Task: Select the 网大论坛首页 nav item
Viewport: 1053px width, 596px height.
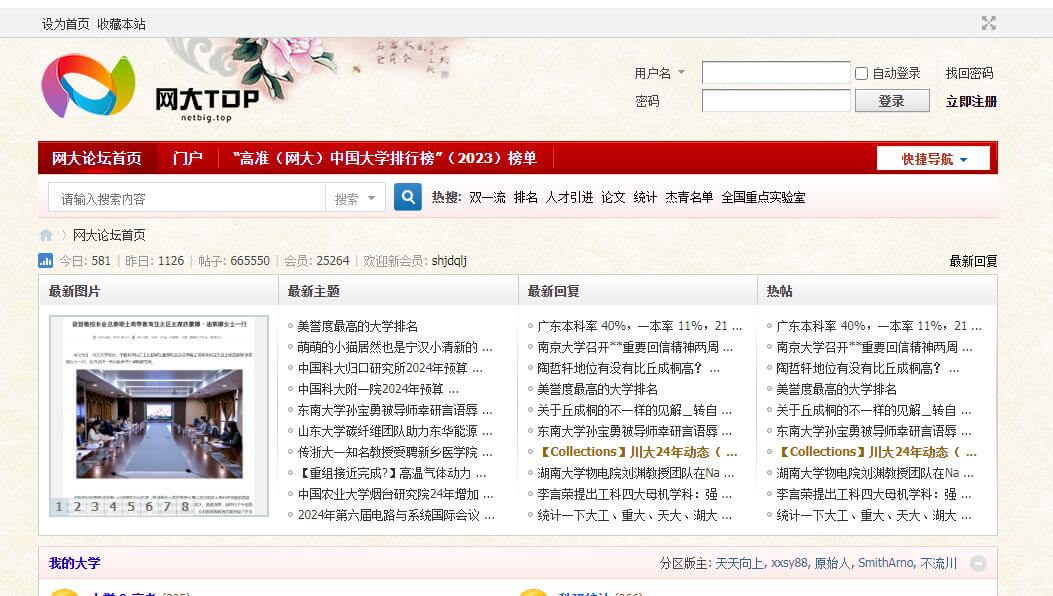Action: point(99,158)
